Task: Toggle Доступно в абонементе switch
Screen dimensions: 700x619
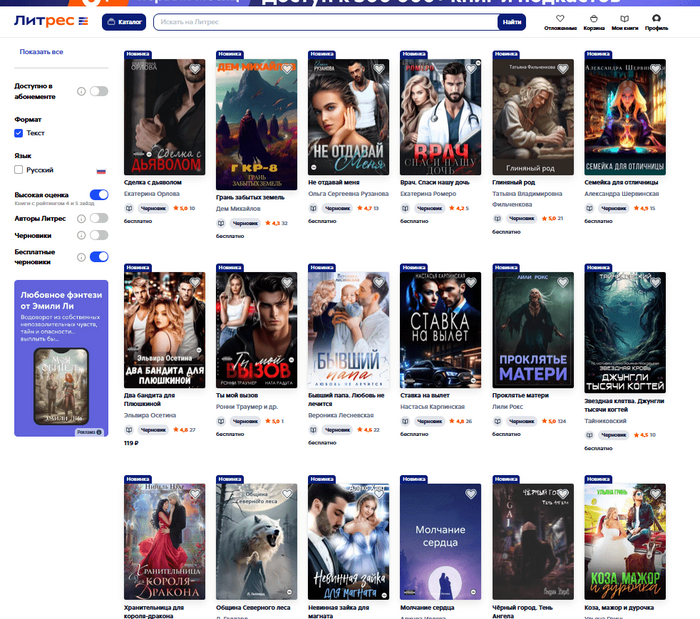Action: 99,91
